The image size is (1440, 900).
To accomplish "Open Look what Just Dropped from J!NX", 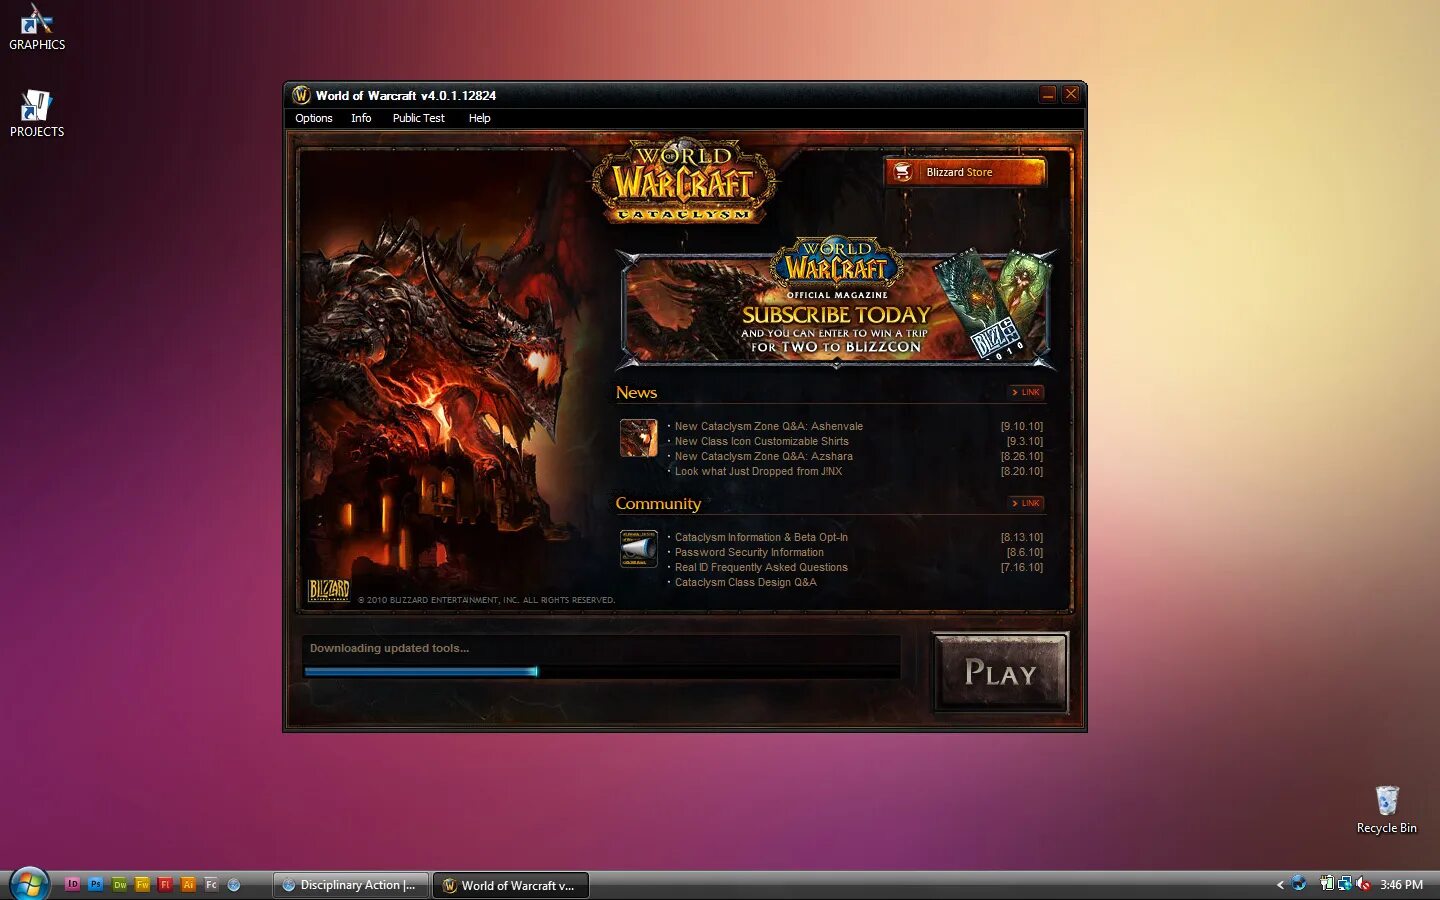I will (758, 471).
